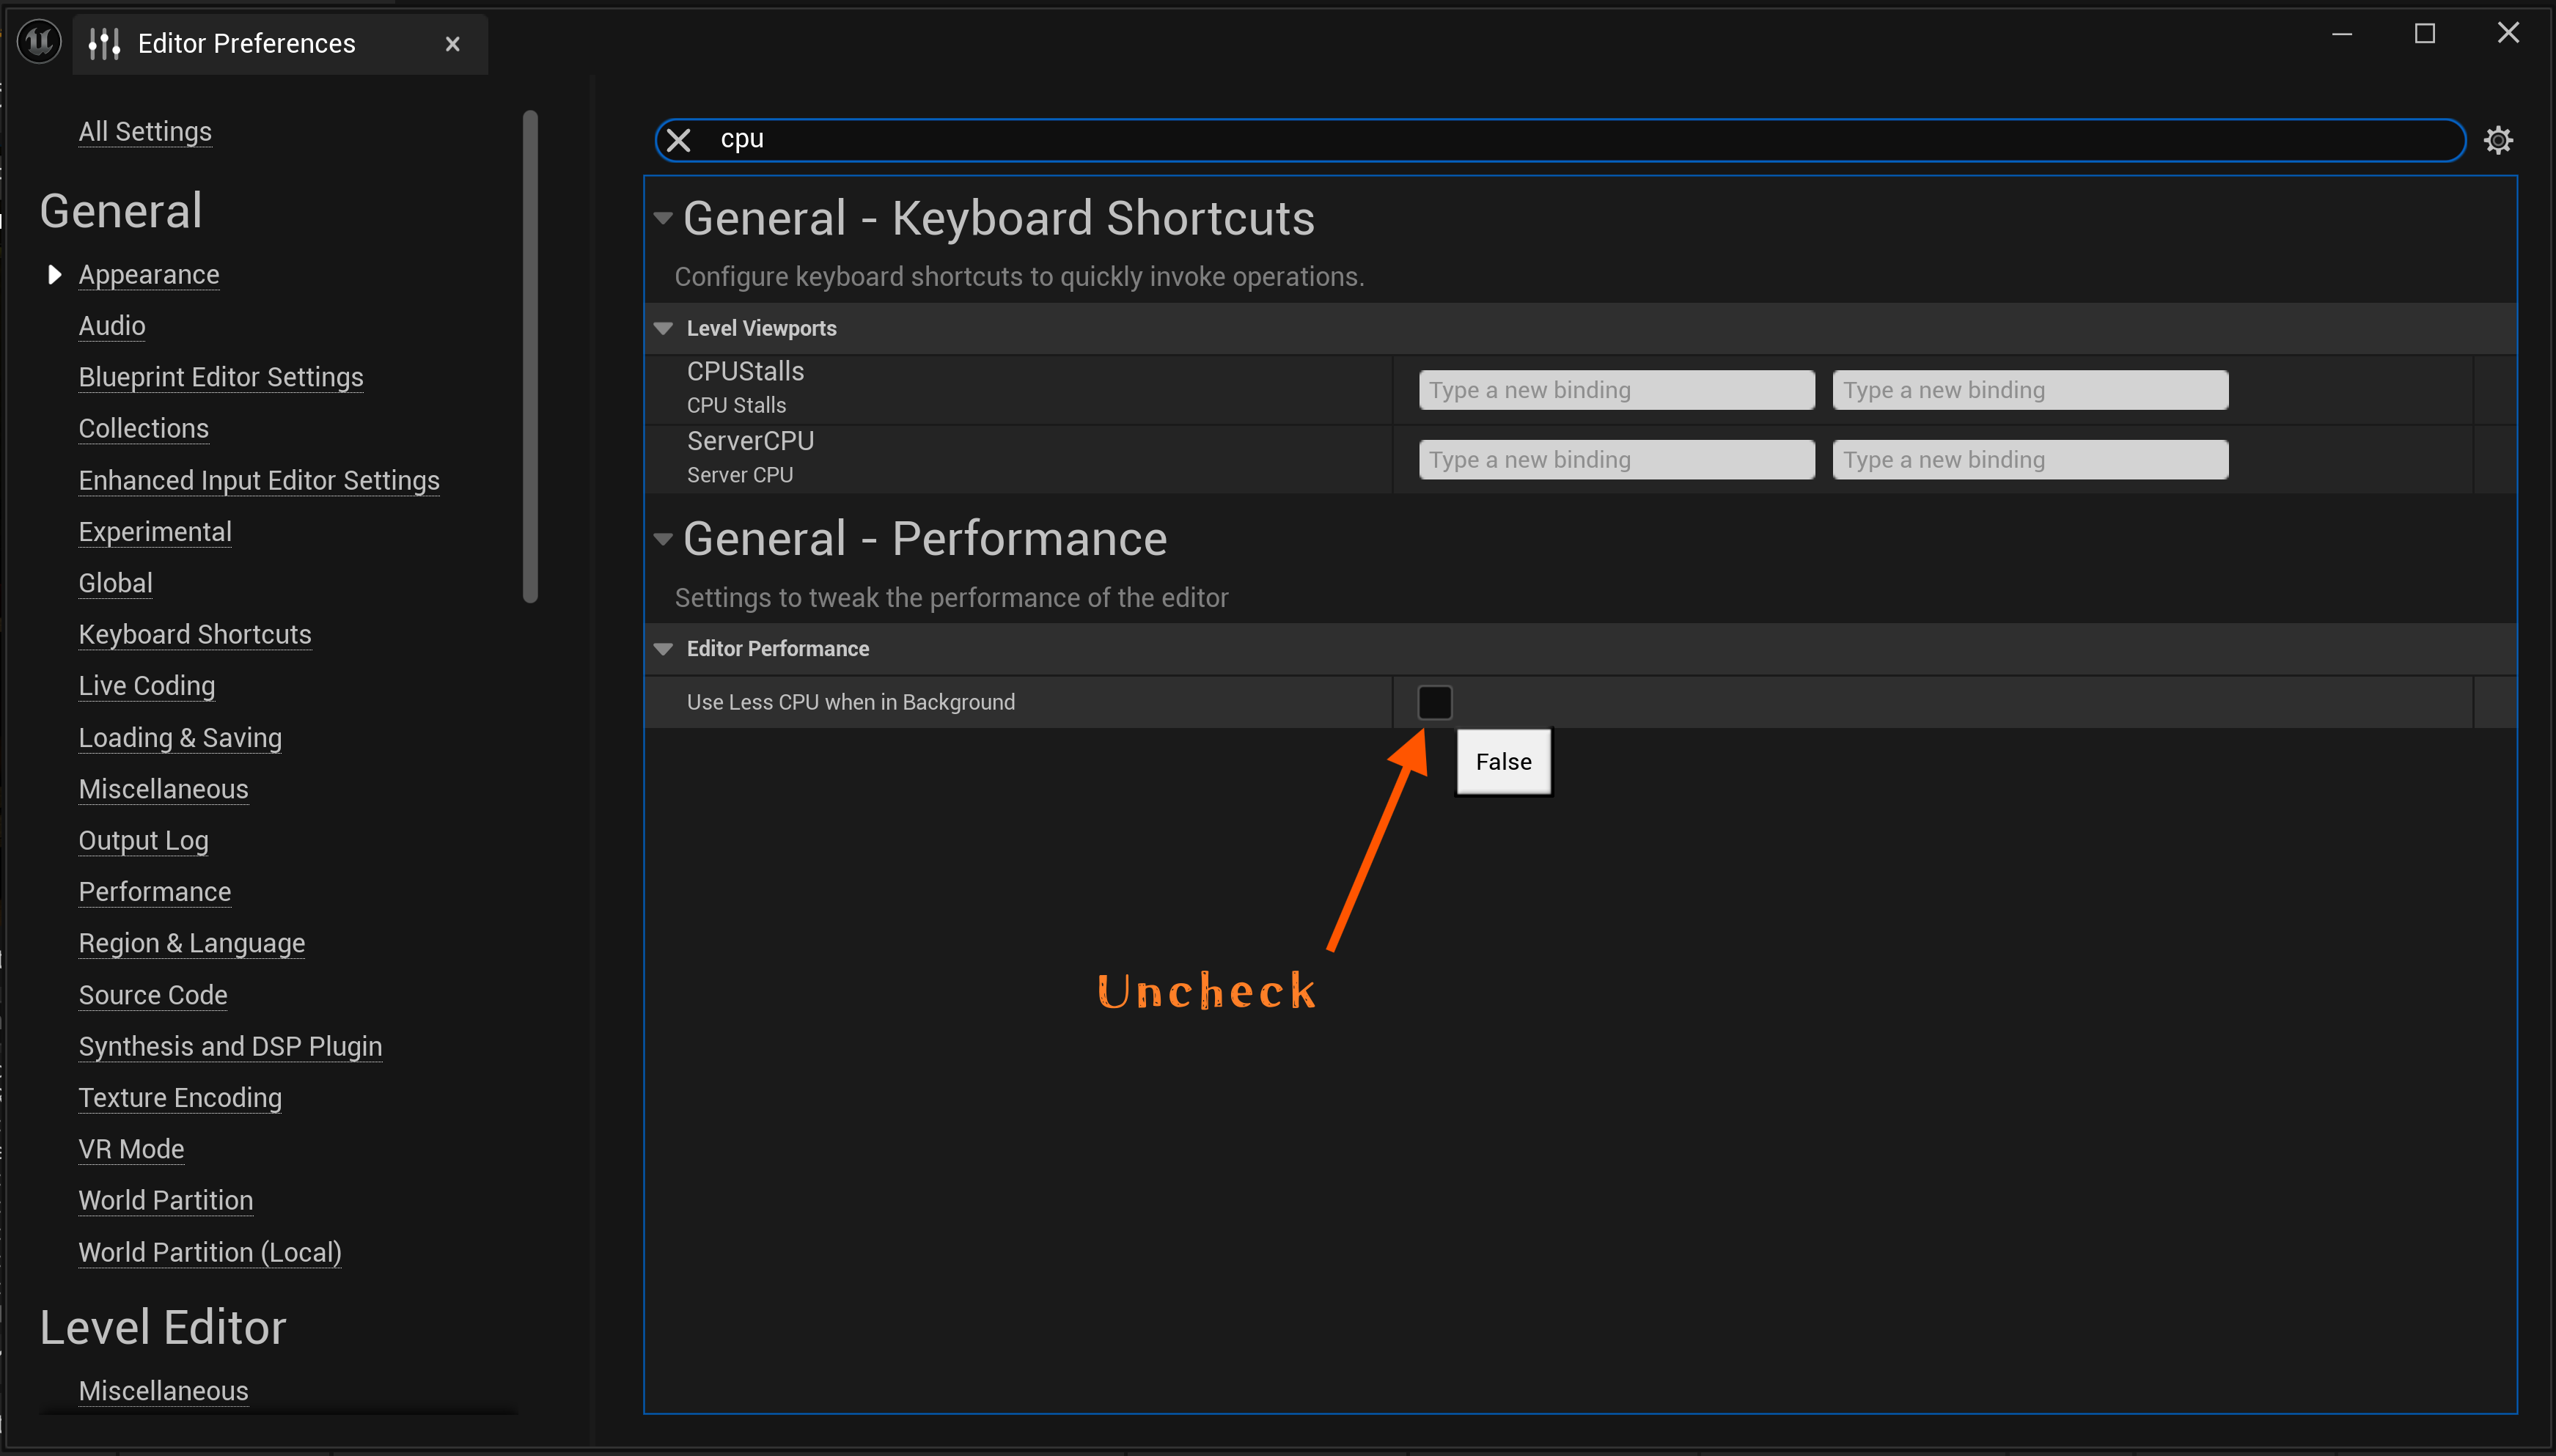2556x1456 pixels.
Task: Toggle Use Less CPU when in Background
Action: [x=1435, y=702]
